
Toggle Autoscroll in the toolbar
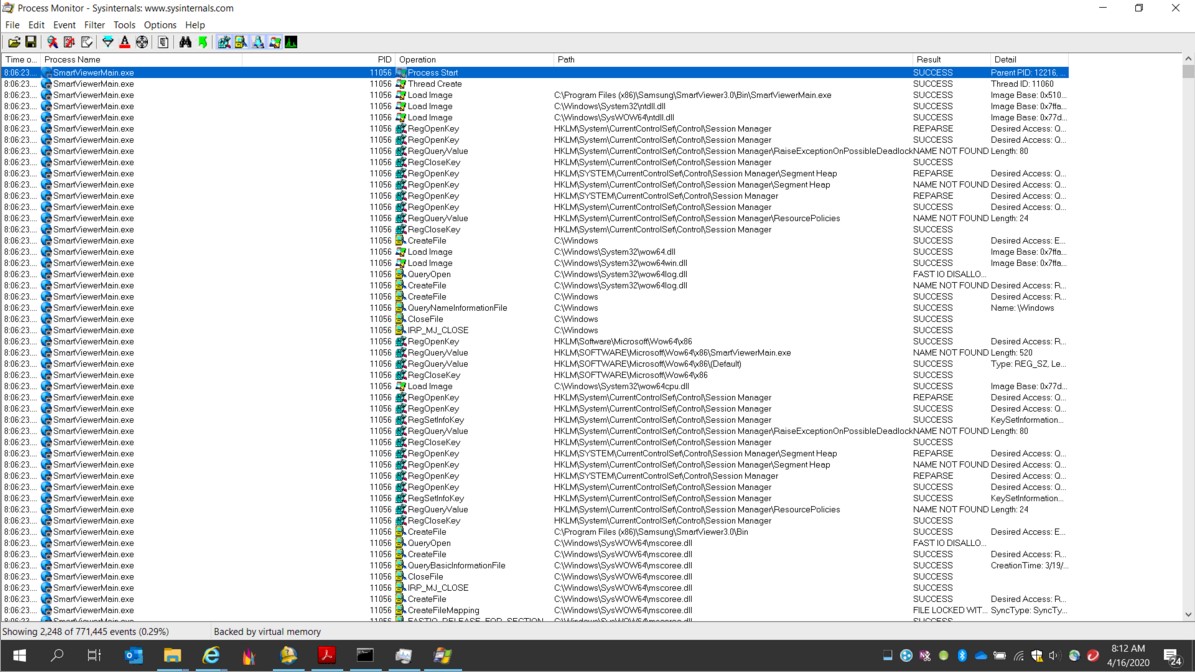pyautogui.click(x=69, y=43)
